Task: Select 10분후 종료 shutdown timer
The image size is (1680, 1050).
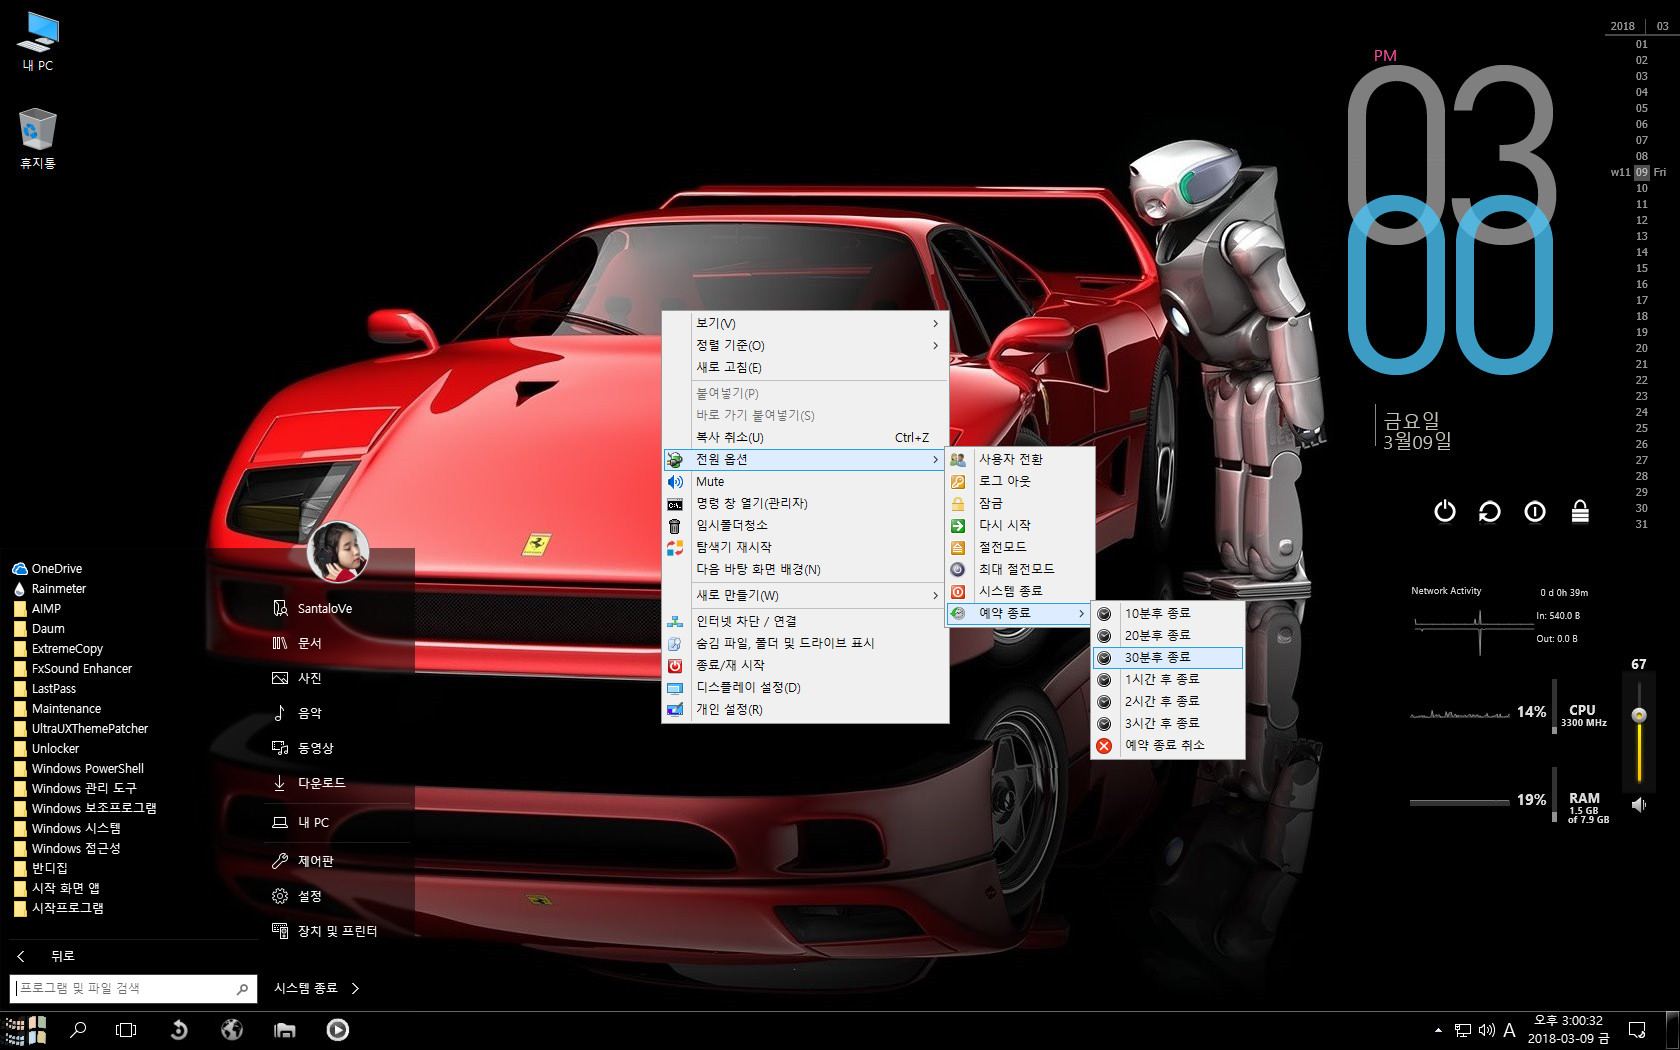Action: click(1168, 613)
